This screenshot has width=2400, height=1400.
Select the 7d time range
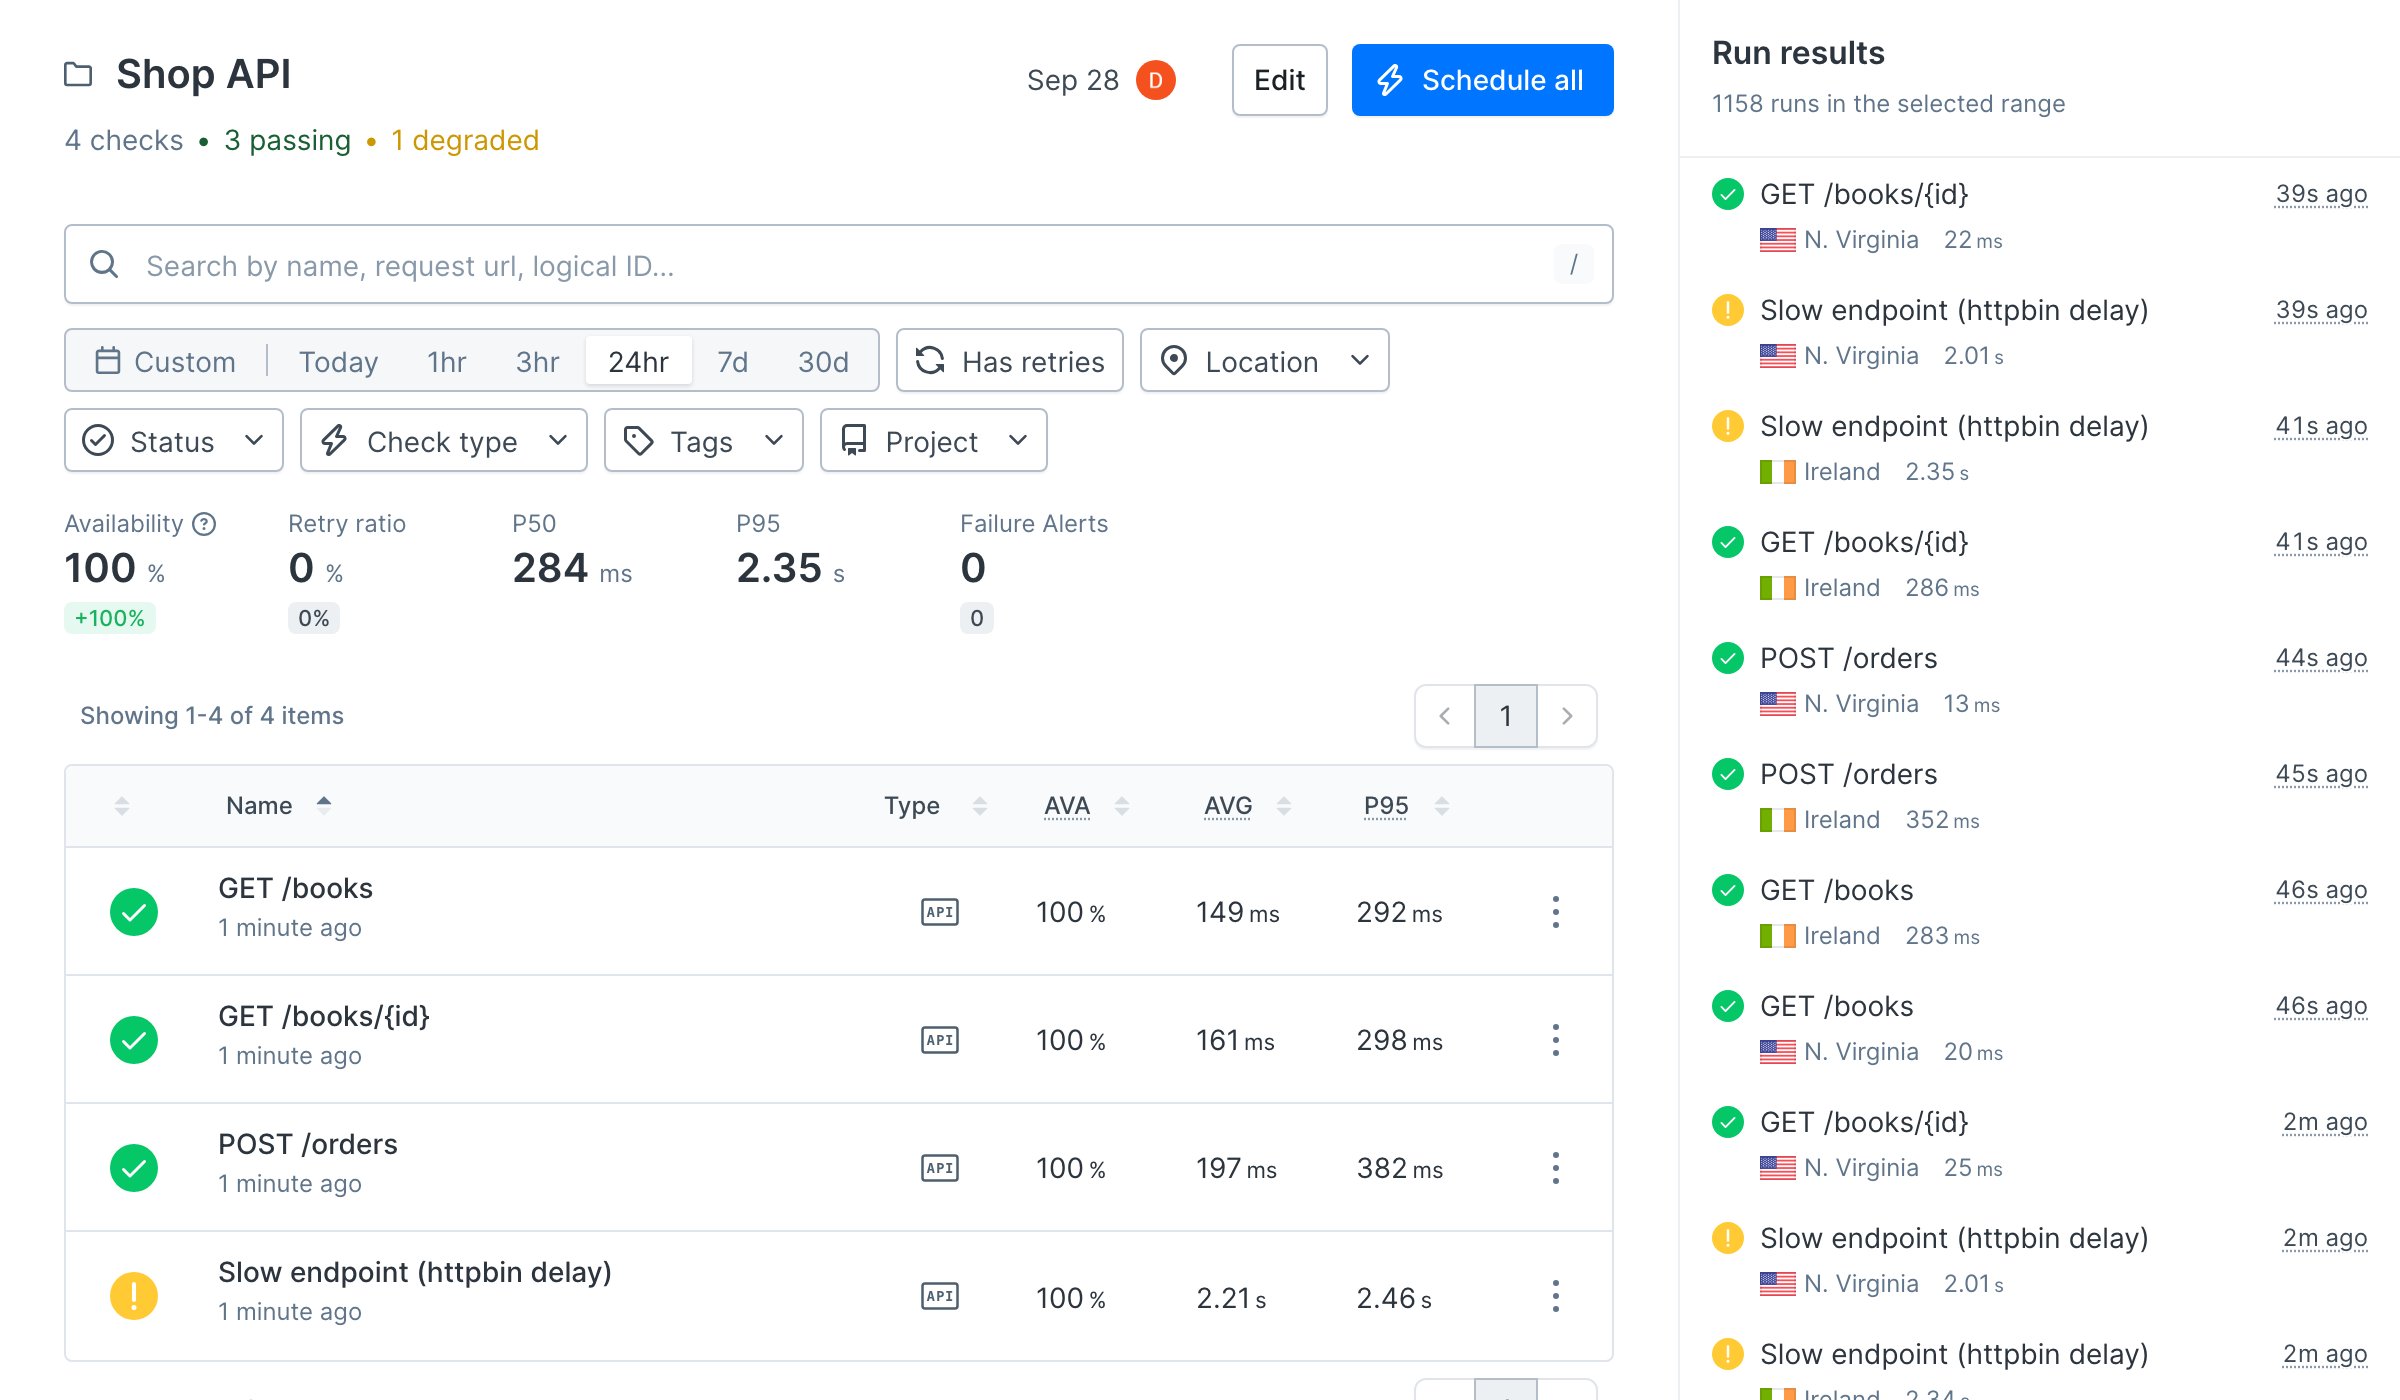point(732,361)
